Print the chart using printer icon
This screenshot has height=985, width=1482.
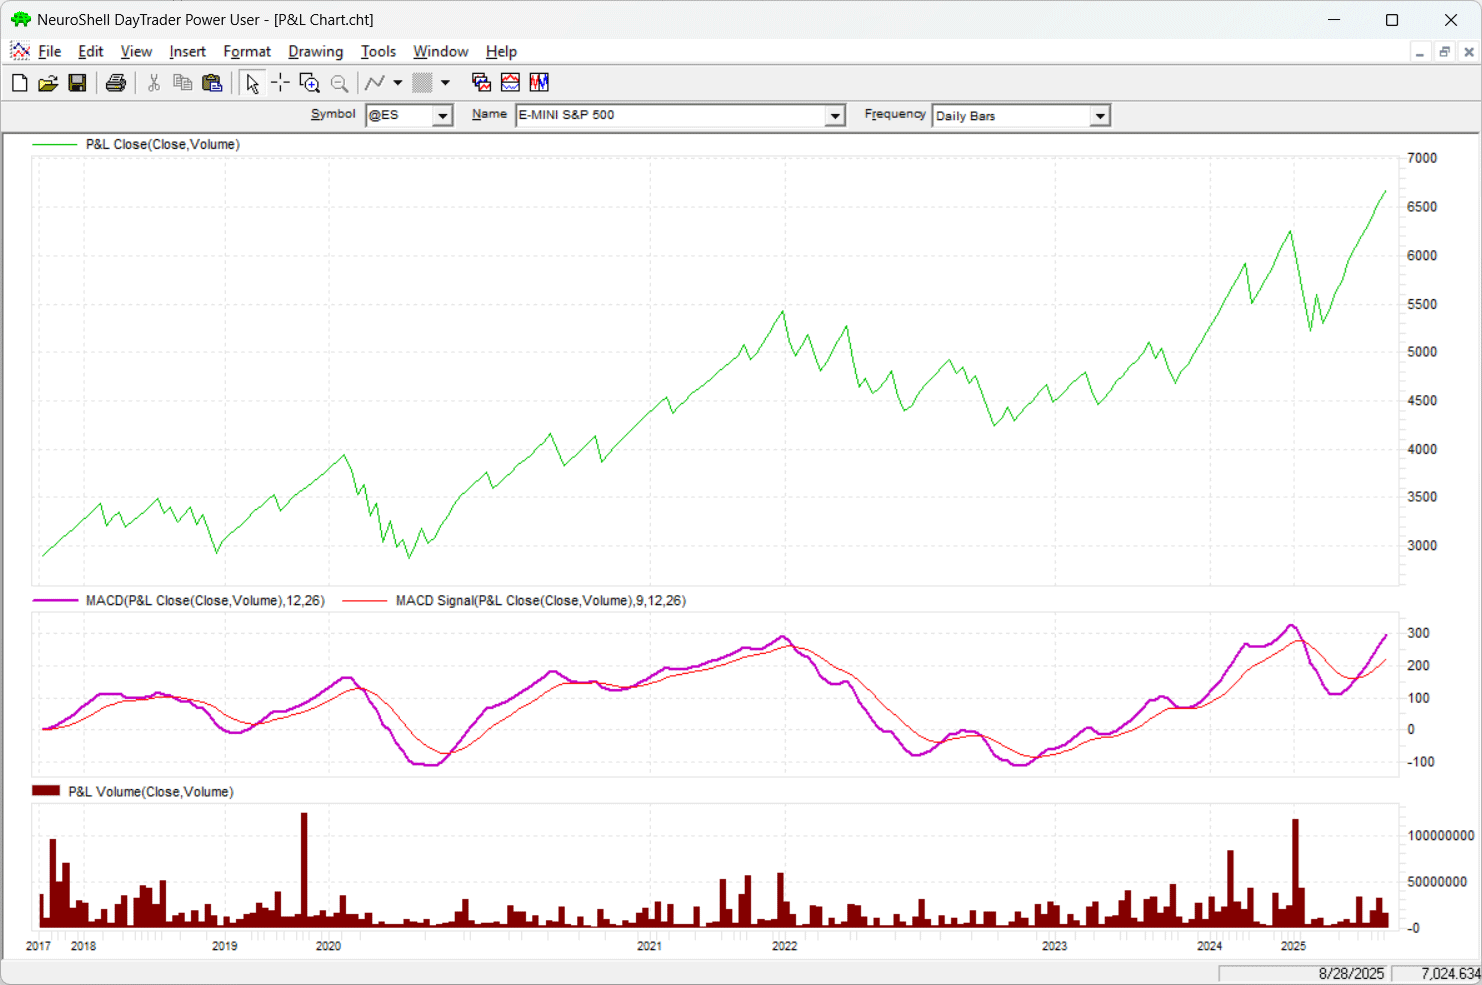(116, 83)
